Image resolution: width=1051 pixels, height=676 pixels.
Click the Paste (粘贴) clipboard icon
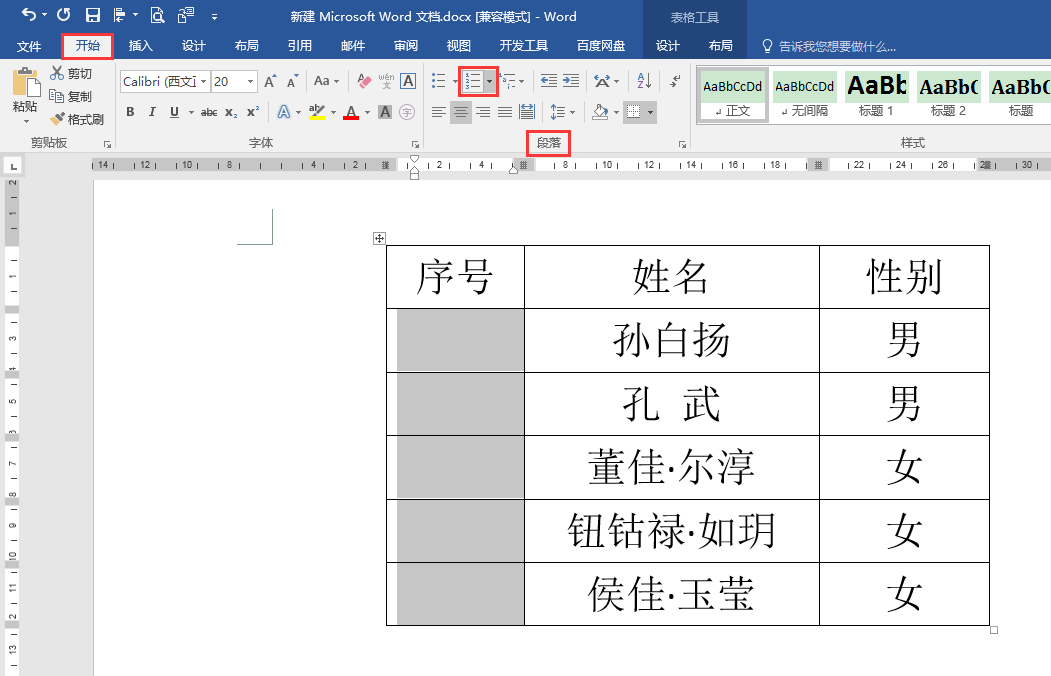25,82
